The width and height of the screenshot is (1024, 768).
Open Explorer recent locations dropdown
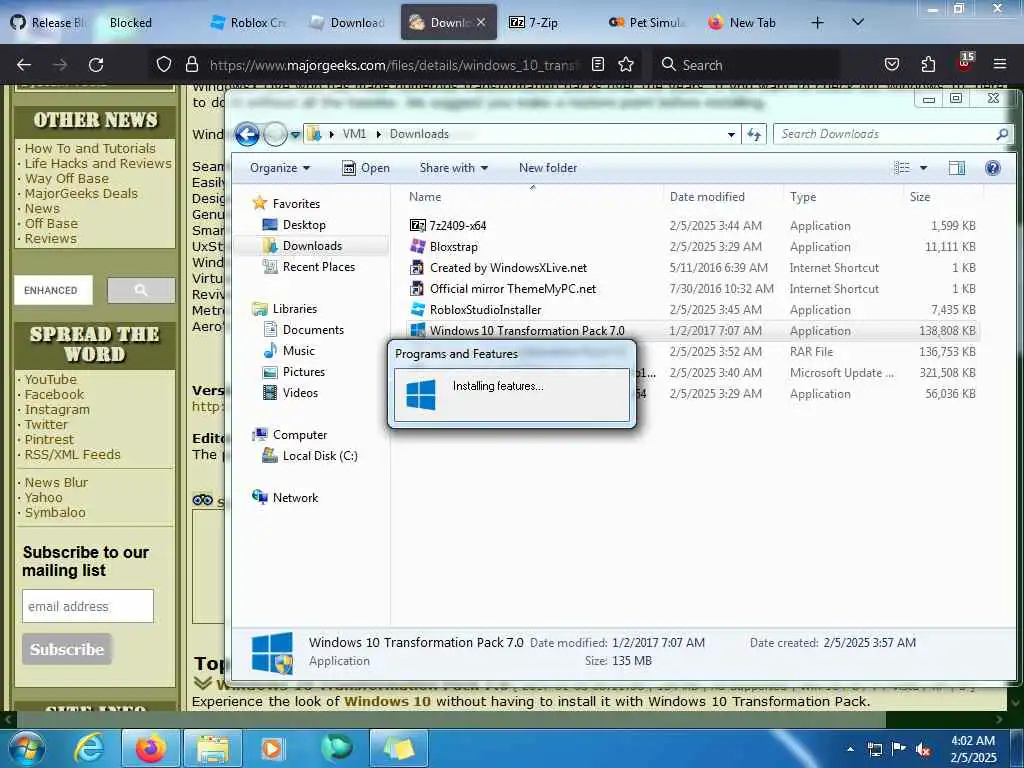(x=295, y=135)
